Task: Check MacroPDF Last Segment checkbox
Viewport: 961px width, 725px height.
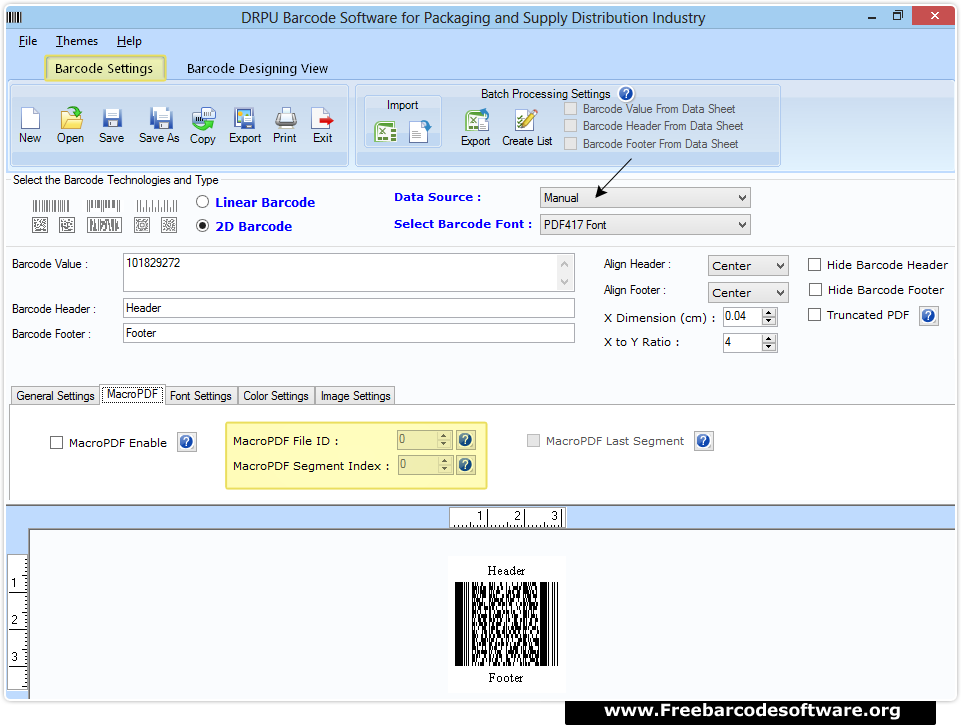Action: tap(533, 441)
